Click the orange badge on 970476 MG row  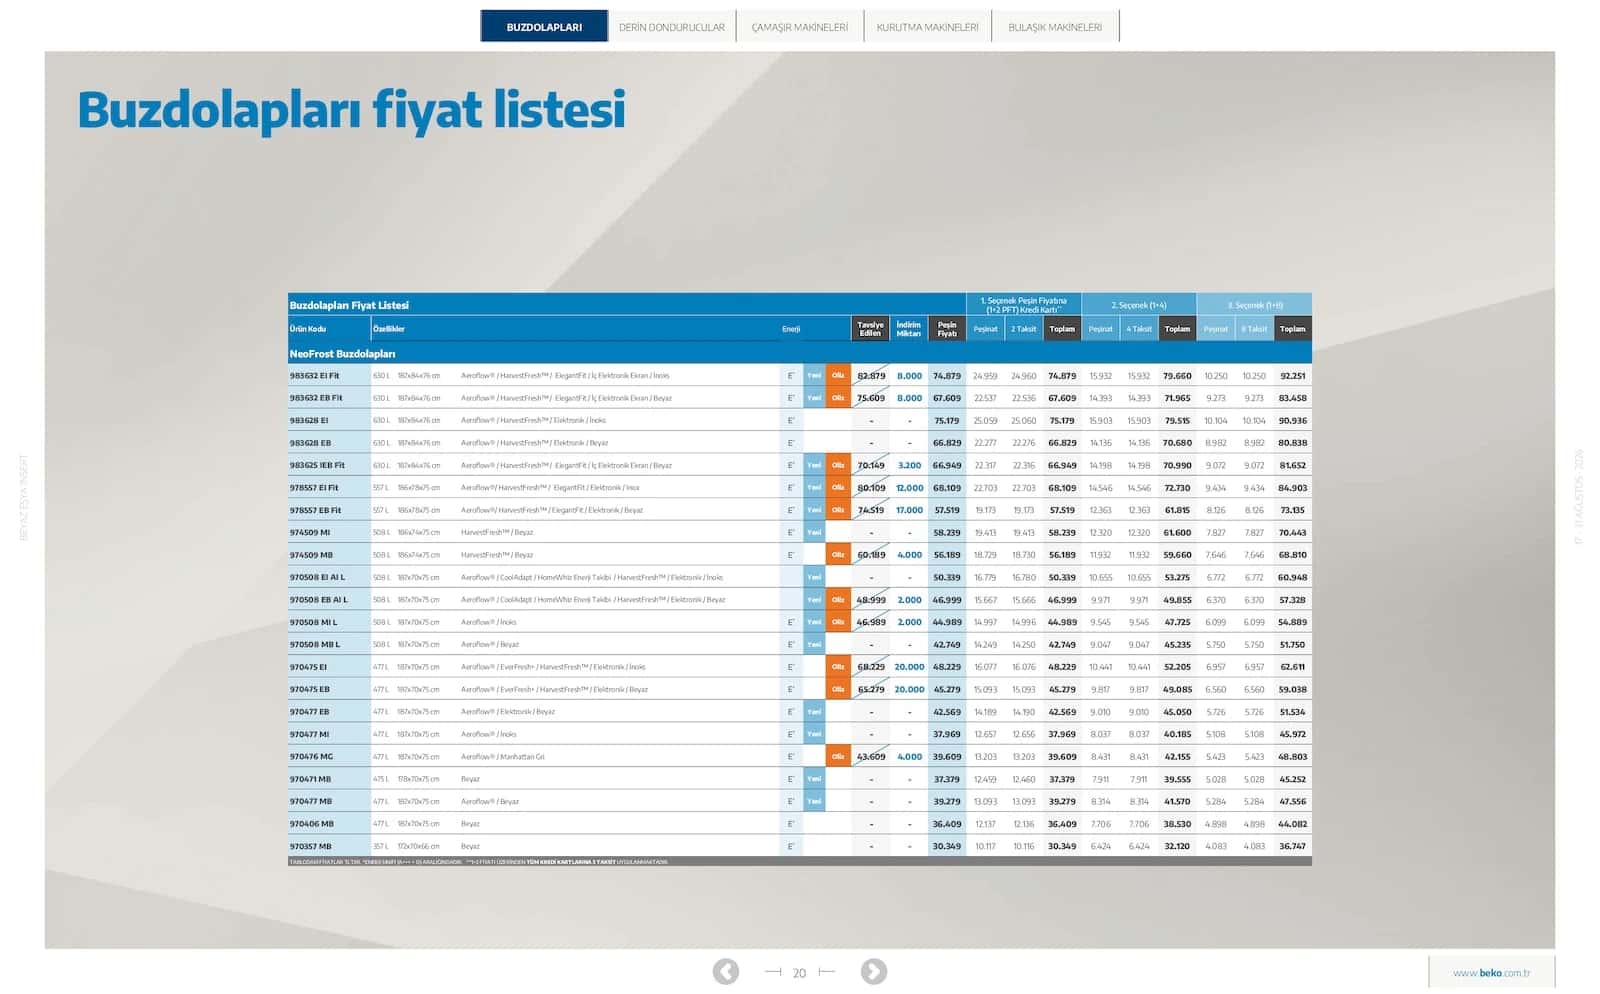point(838,757)
